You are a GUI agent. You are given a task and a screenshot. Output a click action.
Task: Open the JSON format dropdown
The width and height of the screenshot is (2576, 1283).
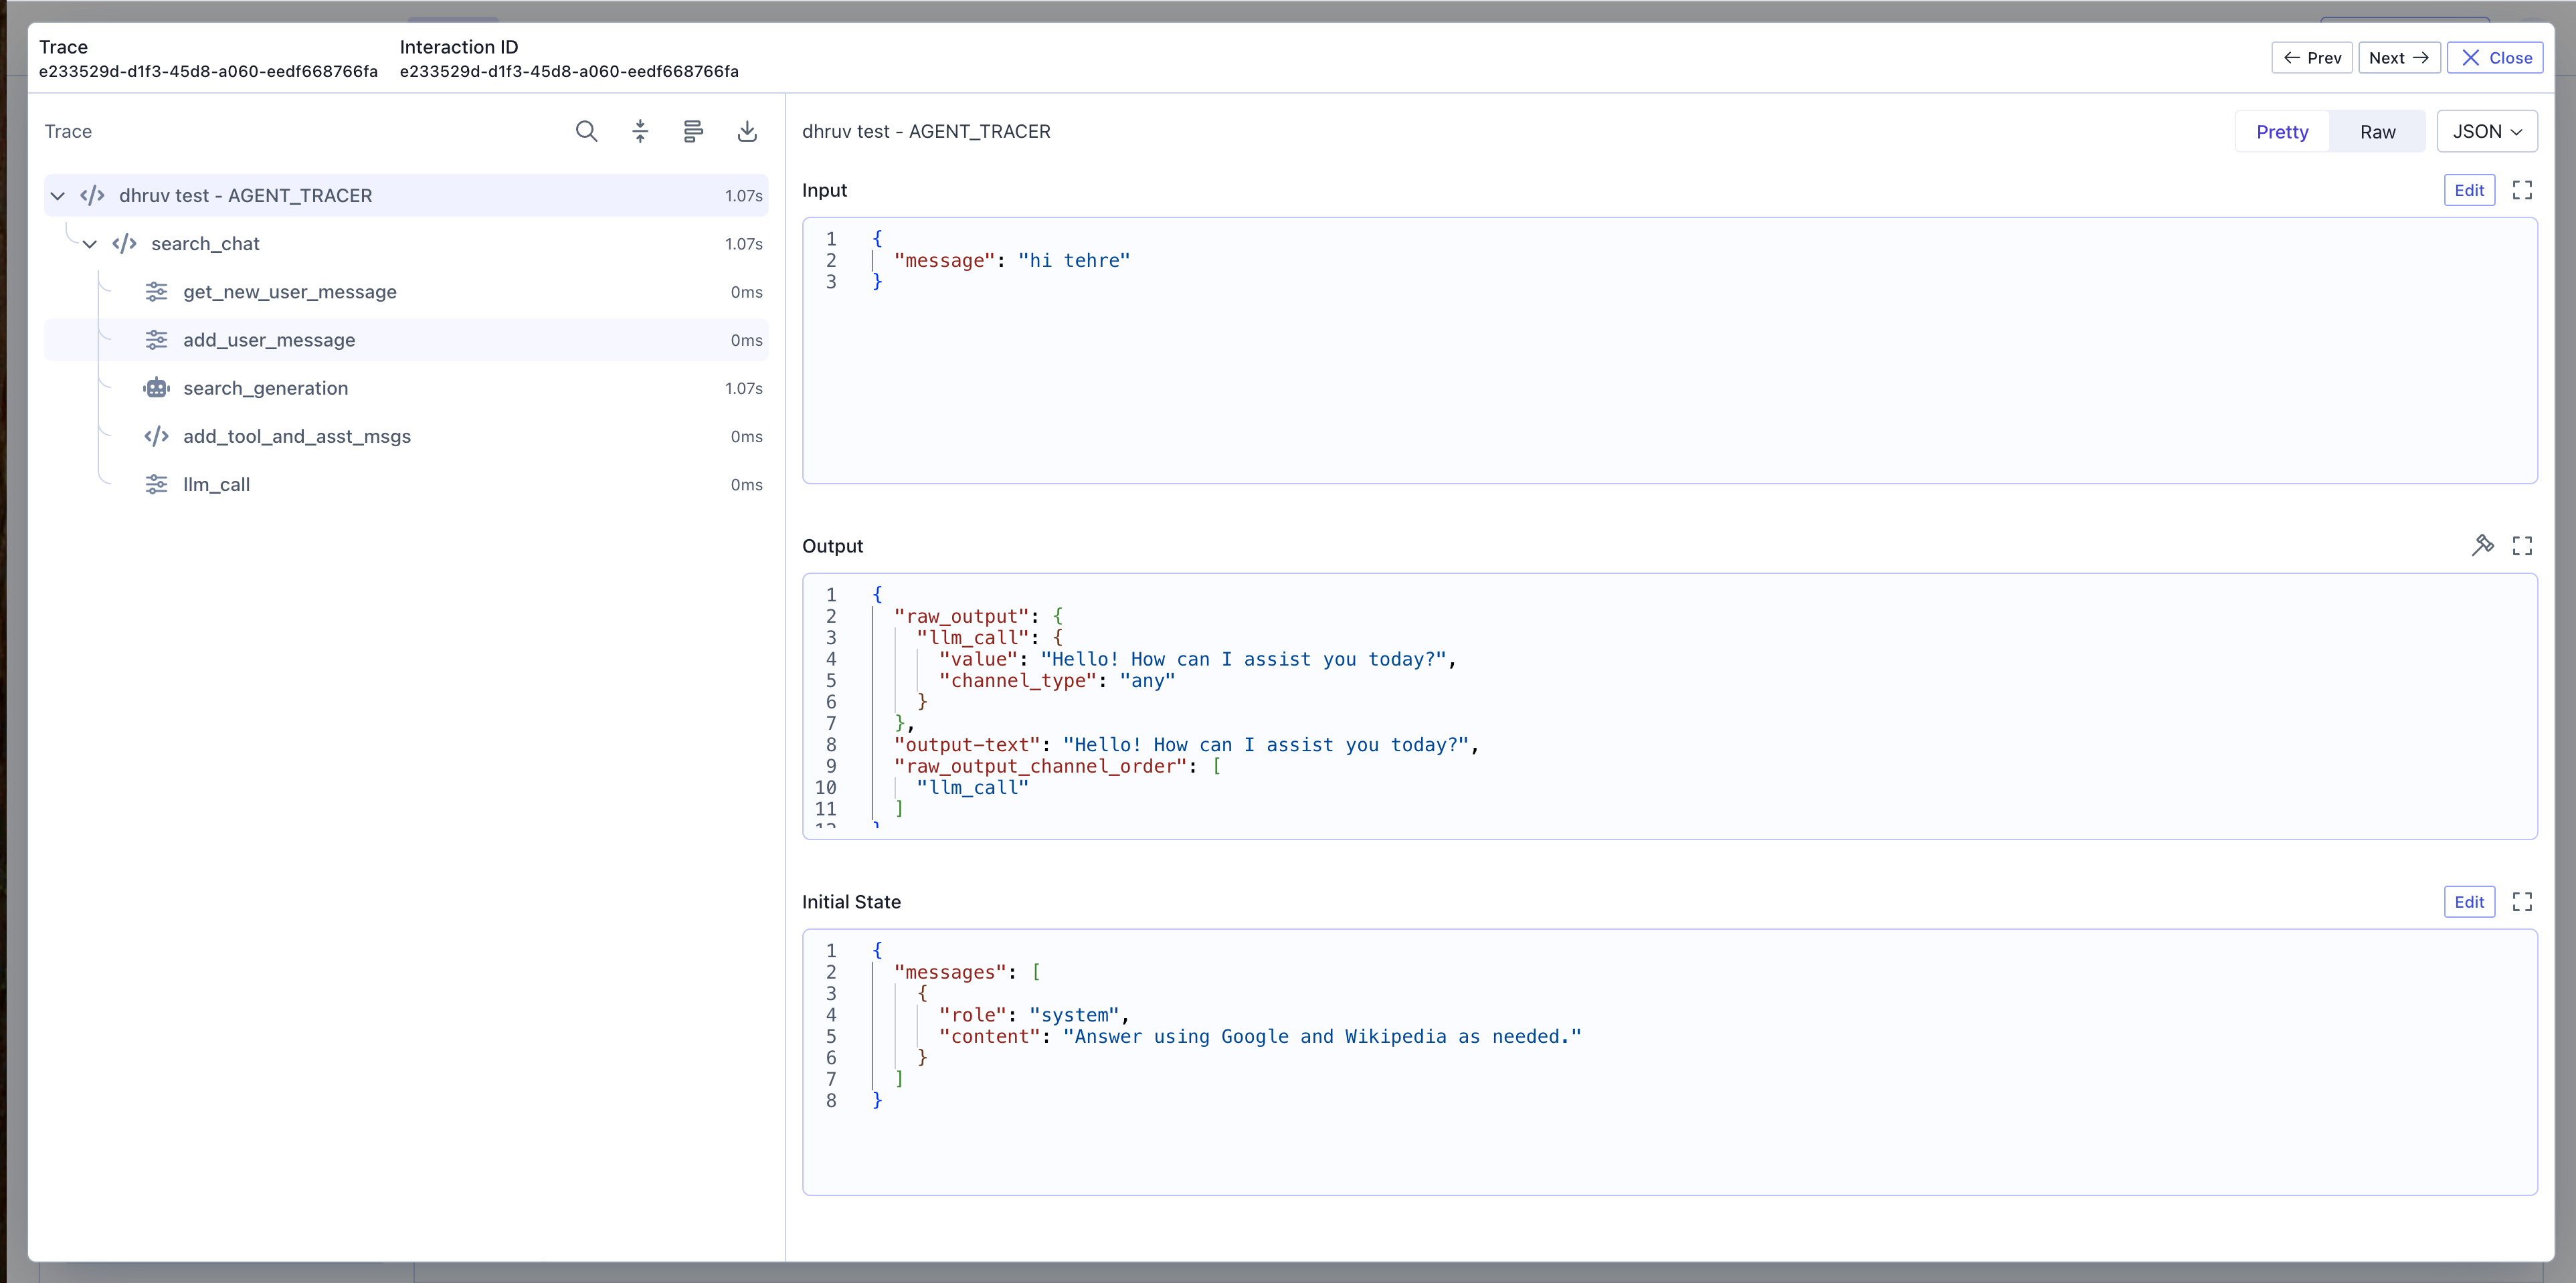tap(2486, 132)
